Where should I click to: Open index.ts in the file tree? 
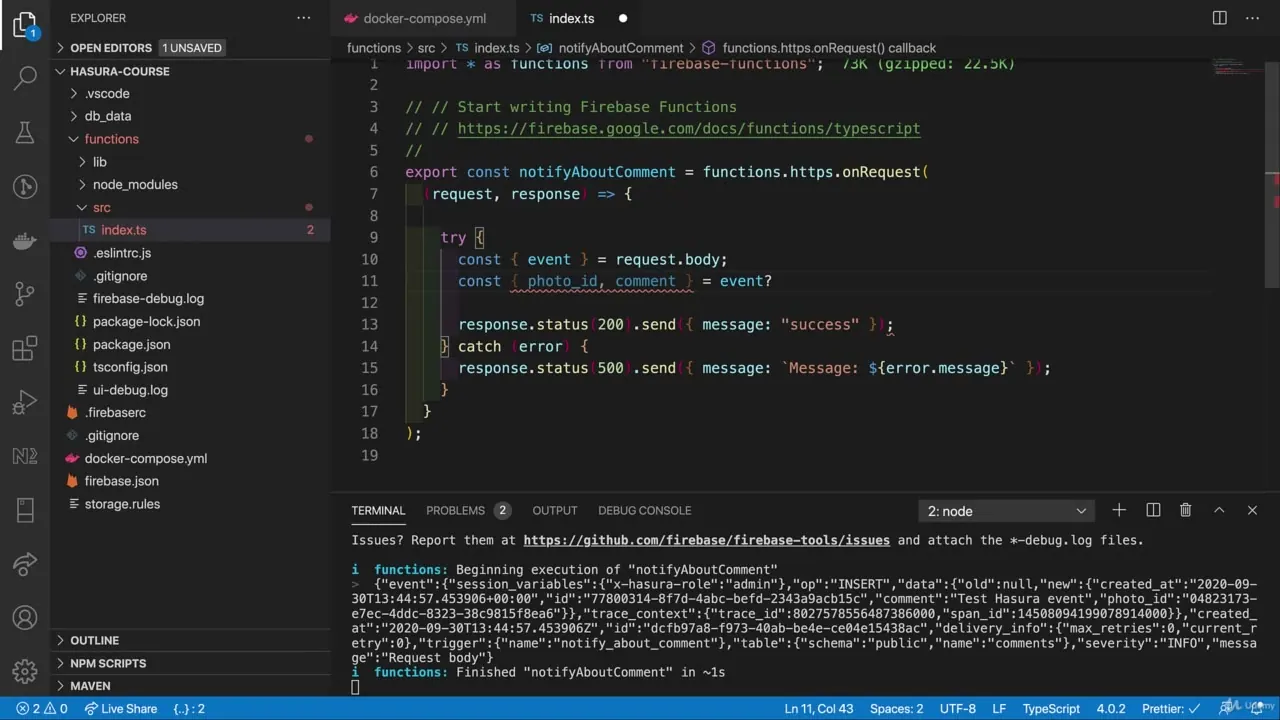190,230
